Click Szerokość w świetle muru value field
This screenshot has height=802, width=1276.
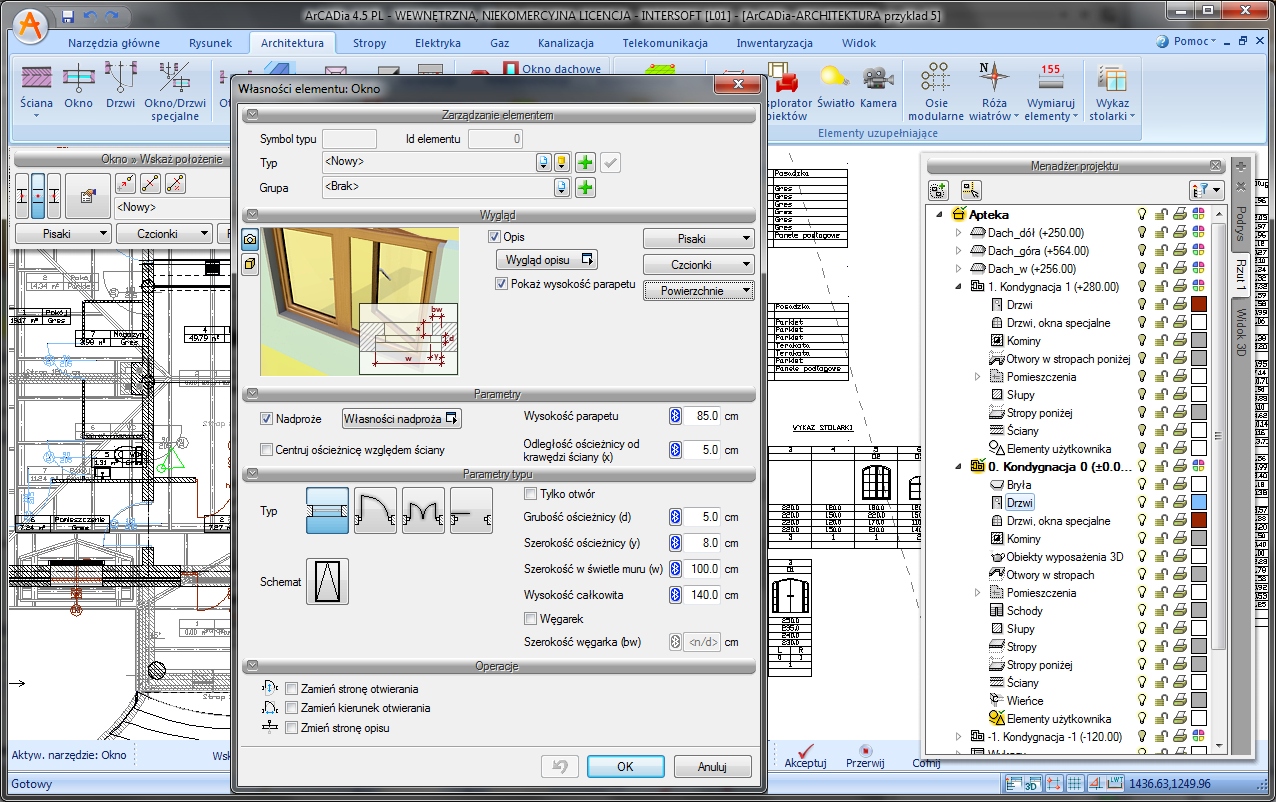tap(703, 569)
